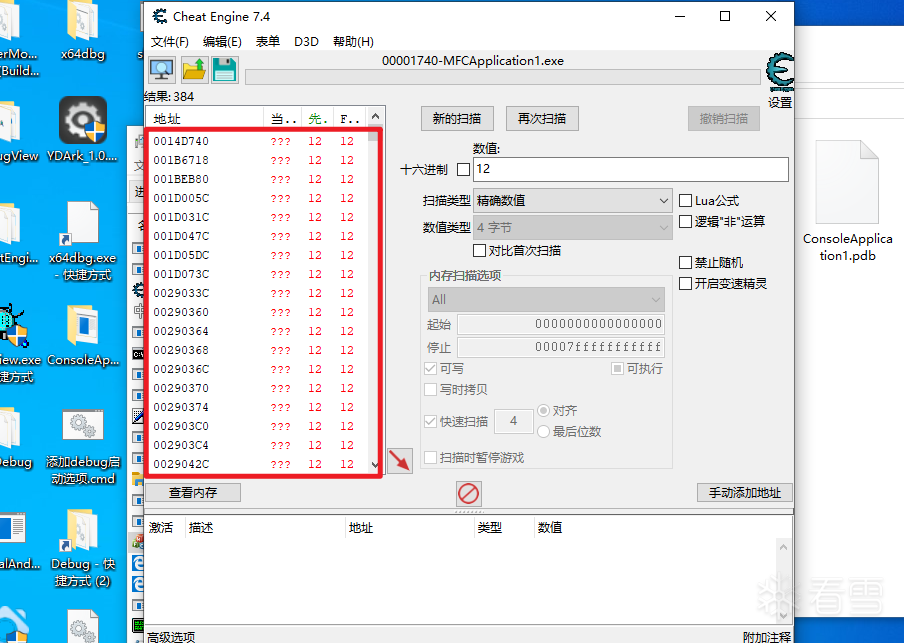Open the 表单 menu
This screenshot has width=904, height=643.
tap(268, 42)
